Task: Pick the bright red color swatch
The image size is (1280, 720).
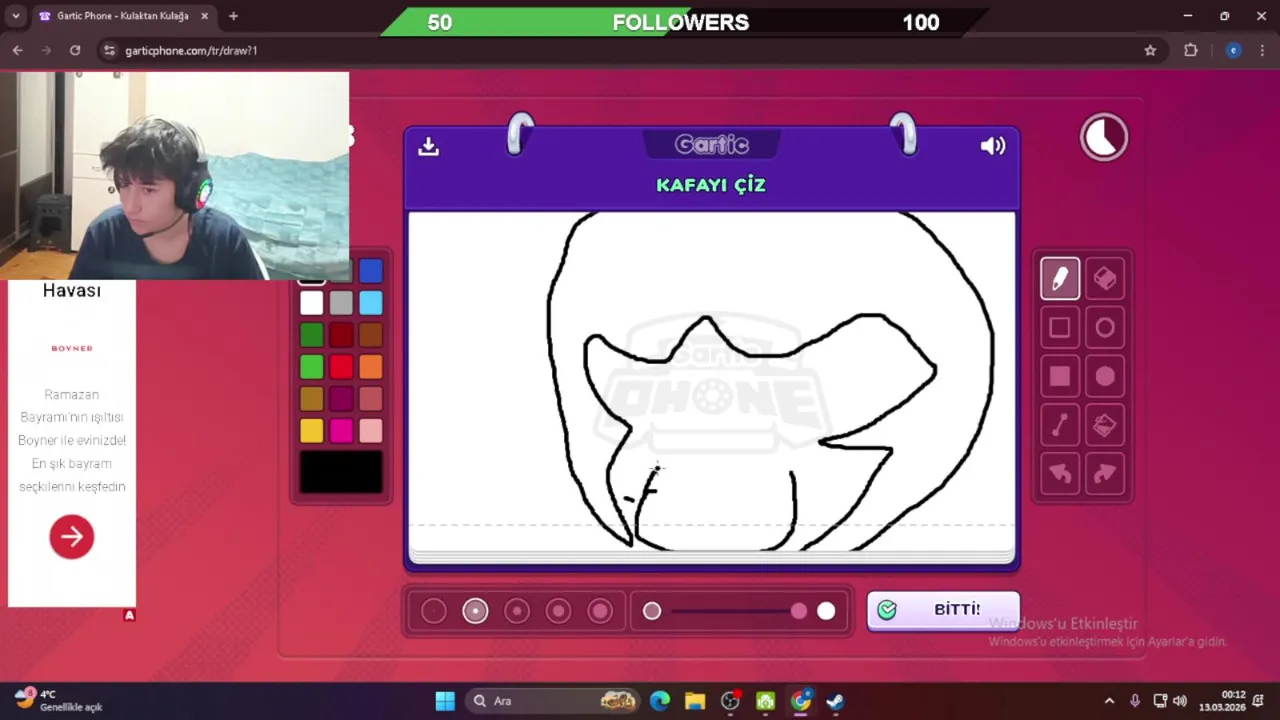Action: point(341,367)
